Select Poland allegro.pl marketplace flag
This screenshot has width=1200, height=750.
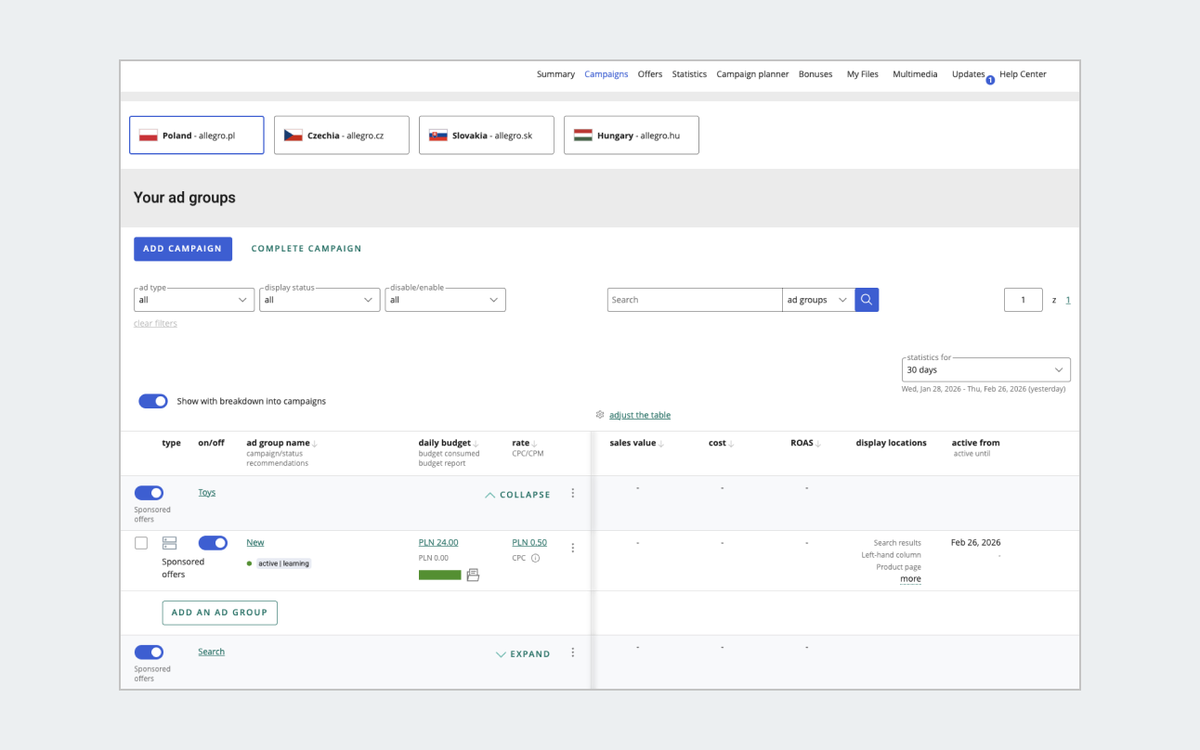pos(196,134)
